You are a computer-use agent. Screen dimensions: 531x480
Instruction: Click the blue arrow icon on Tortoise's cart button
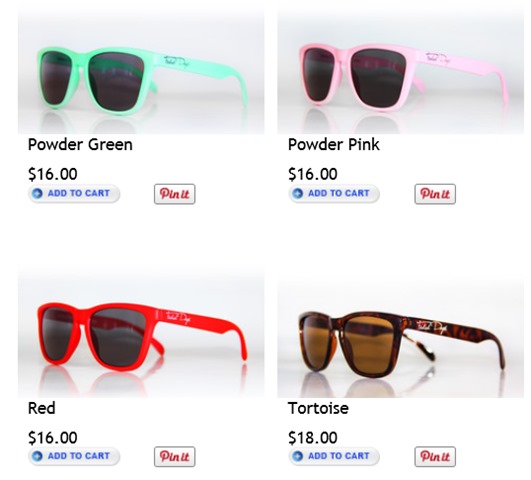pos(297,456)
